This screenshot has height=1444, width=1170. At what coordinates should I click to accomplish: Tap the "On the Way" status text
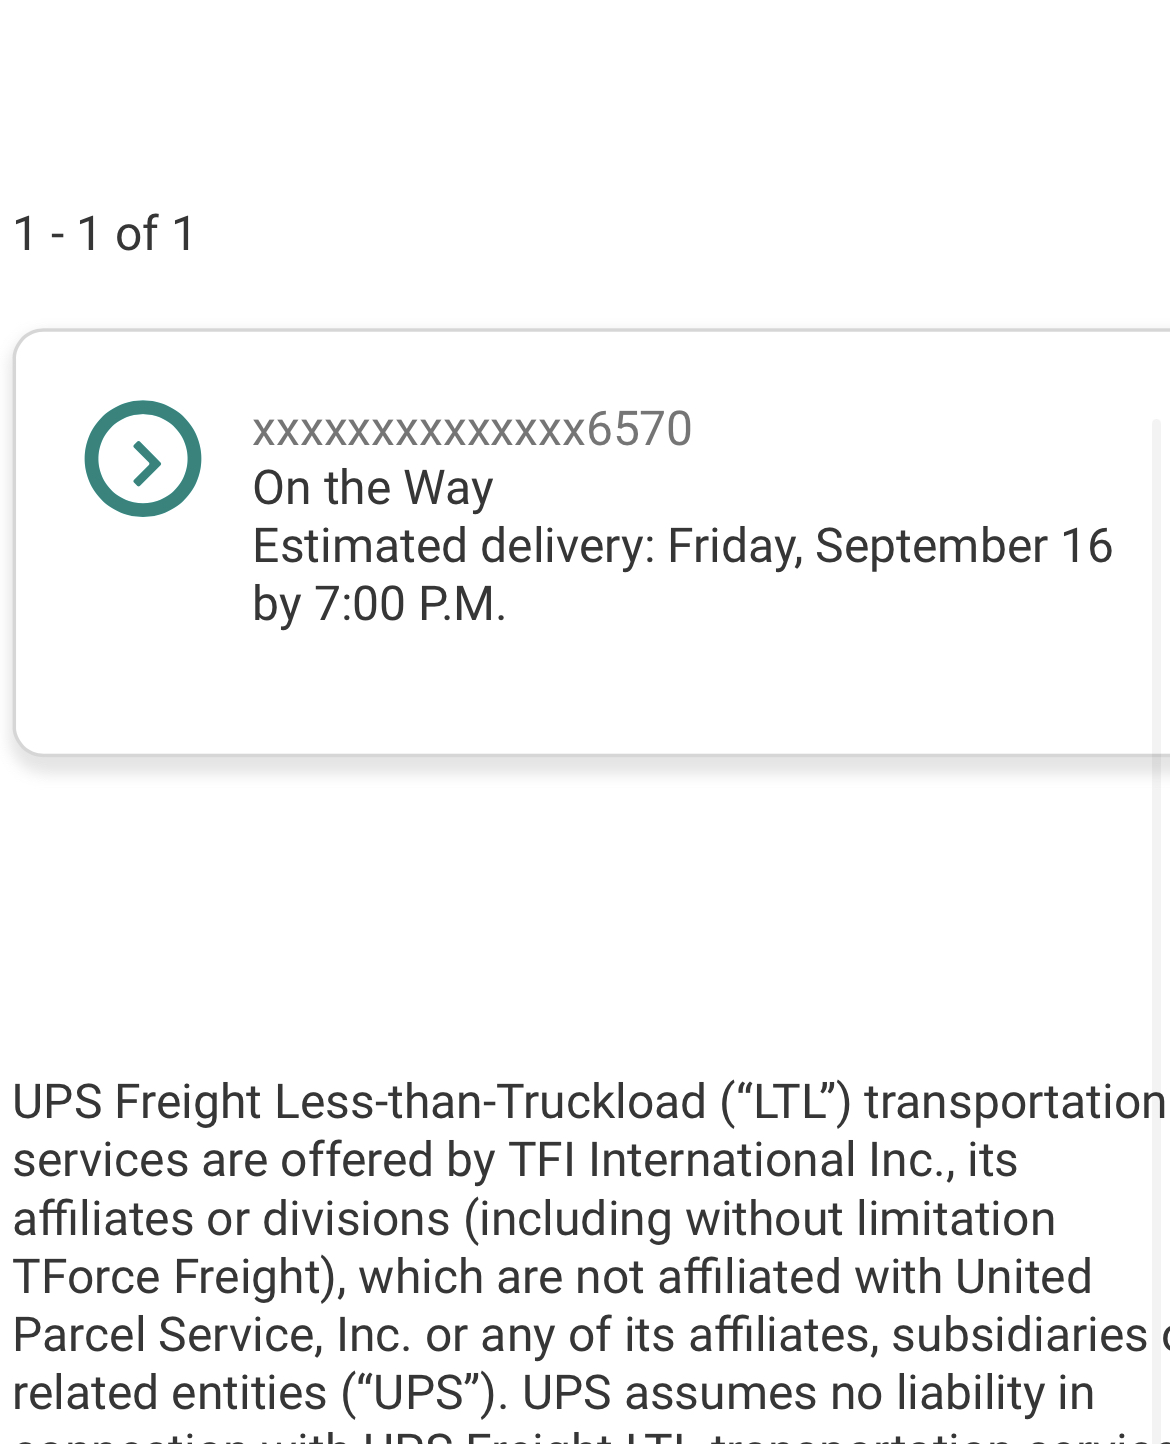pos(373,488)
